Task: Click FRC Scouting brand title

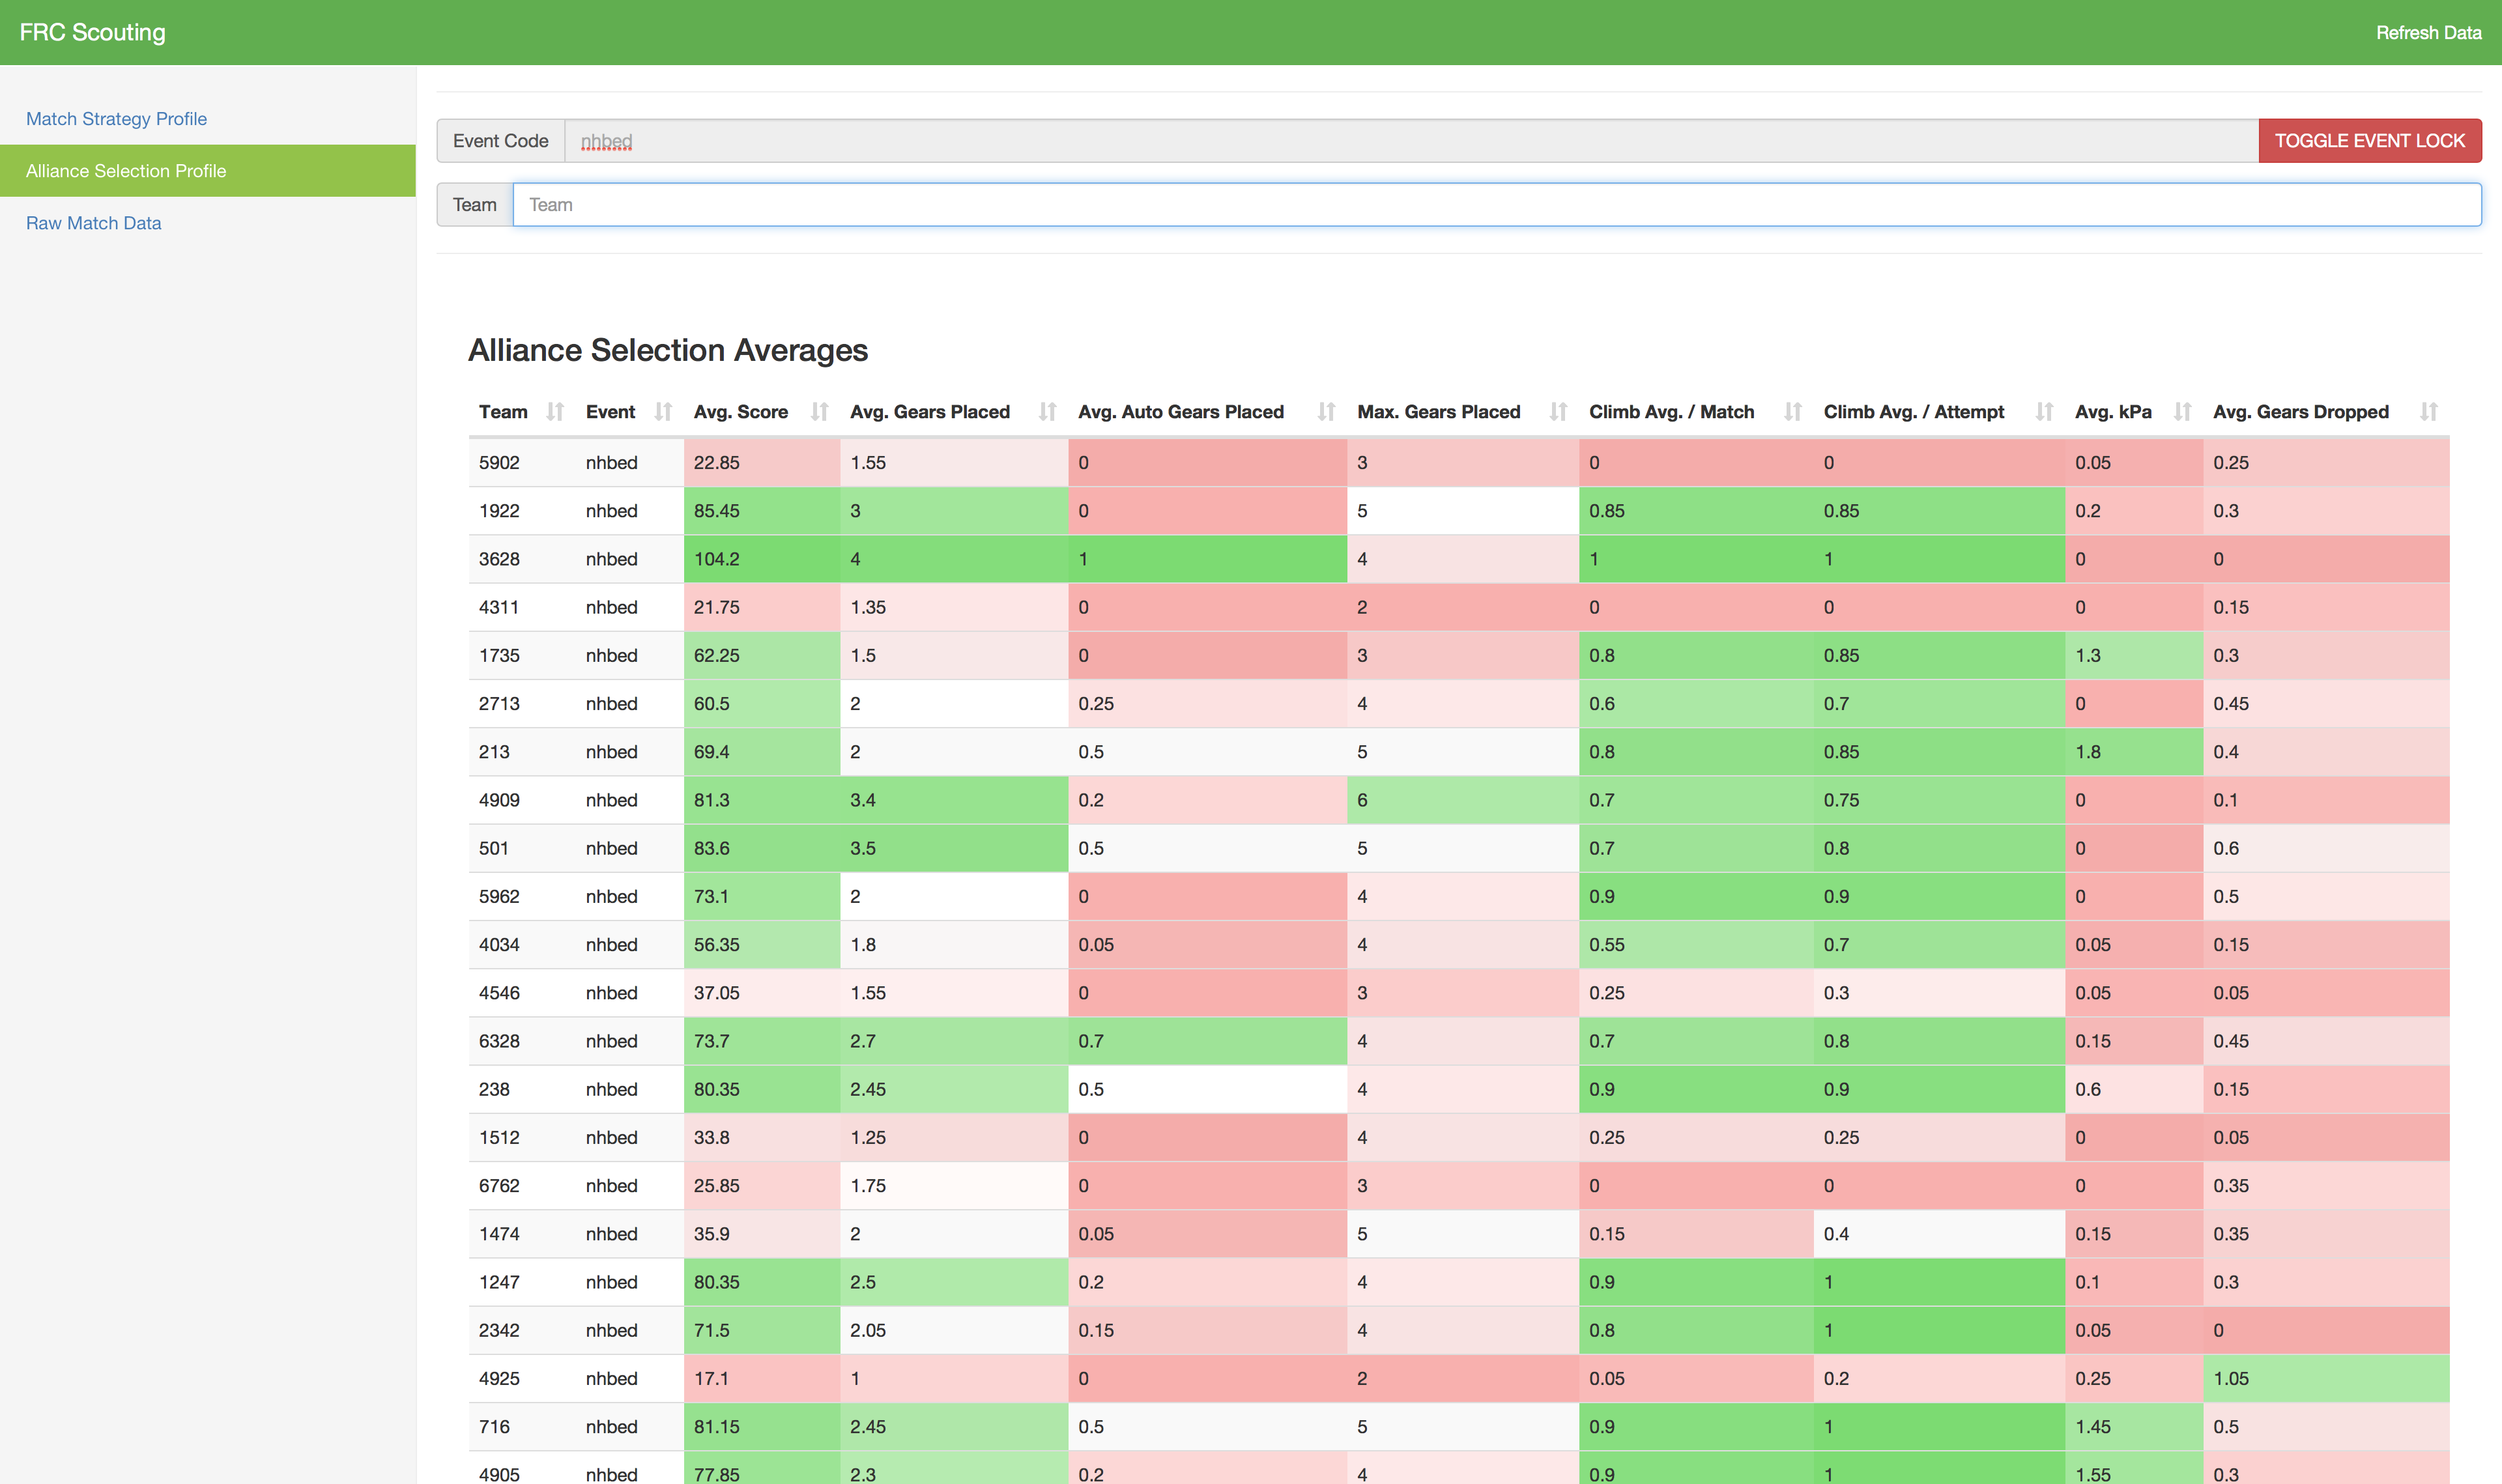Action: 93,32
